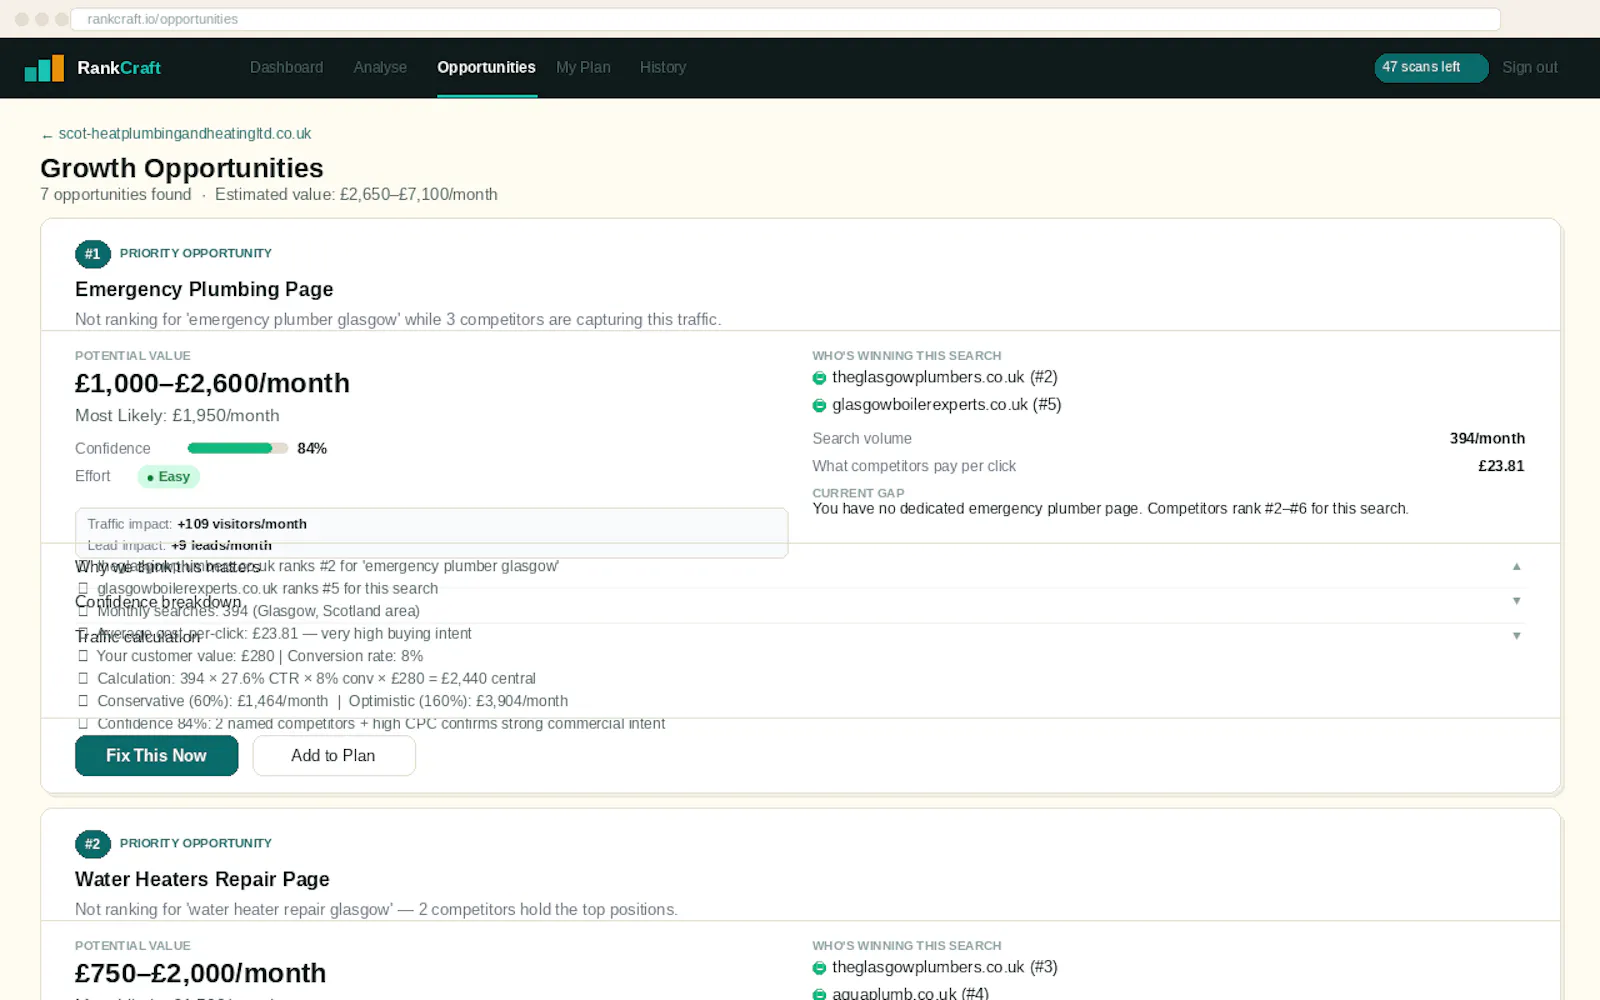The width and height of the screenshot is (1600, 1000).
Task: Click the 394/month search volume value
Action: (1487, 438)
